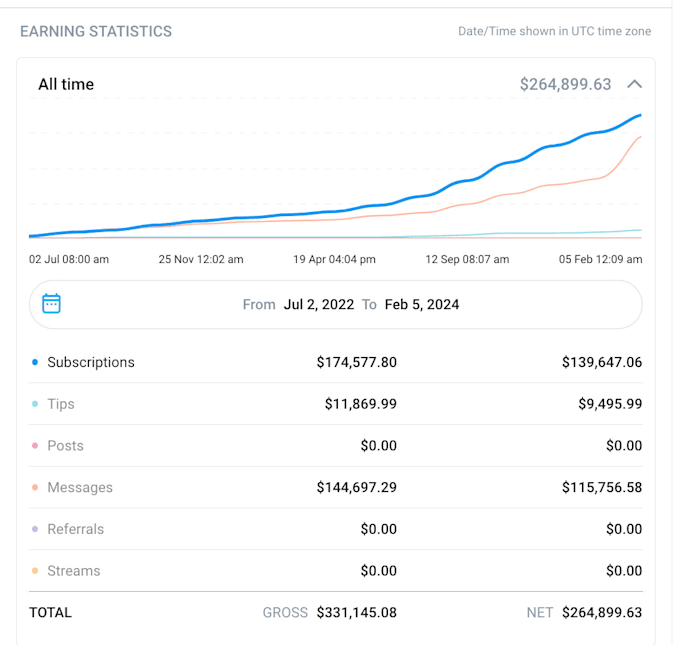Click the 12 Sep 08:07 am axis label

tap(467, 259)
